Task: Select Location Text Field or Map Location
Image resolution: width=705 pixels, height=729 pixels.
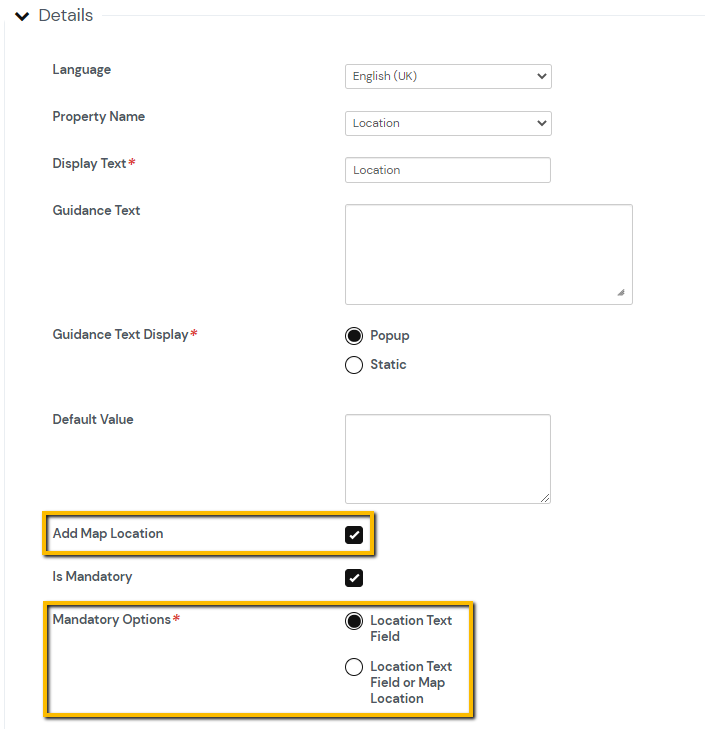Action: click(x=354, y=667)
